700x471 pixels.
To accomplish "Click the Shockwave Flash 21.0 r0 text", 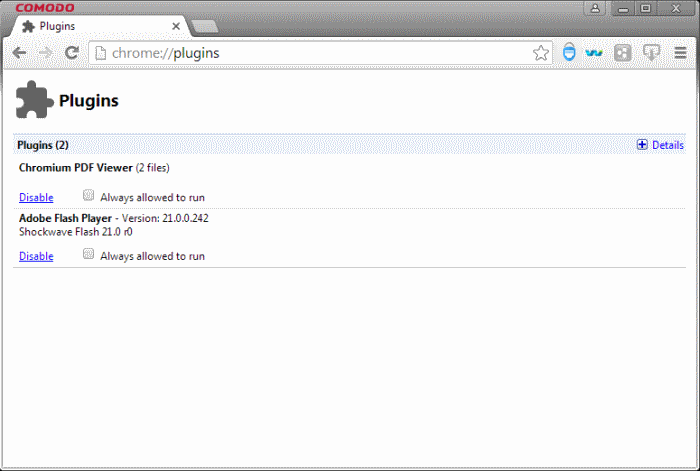I will click(x=76, y=232).
